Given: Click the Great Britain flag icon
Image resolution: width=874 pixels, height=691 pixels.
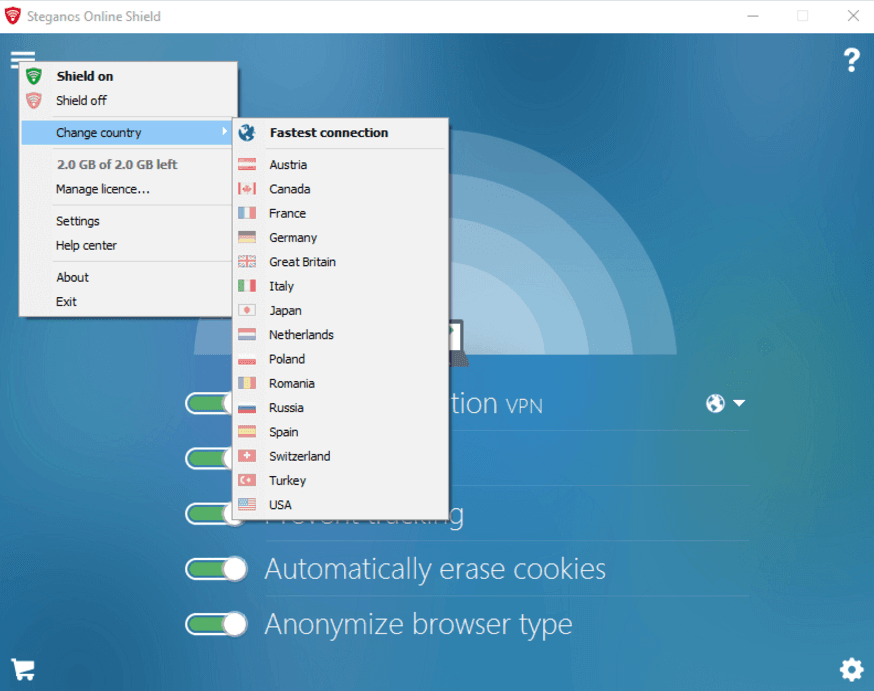Looking at the screenshot, I should (247, 261).
